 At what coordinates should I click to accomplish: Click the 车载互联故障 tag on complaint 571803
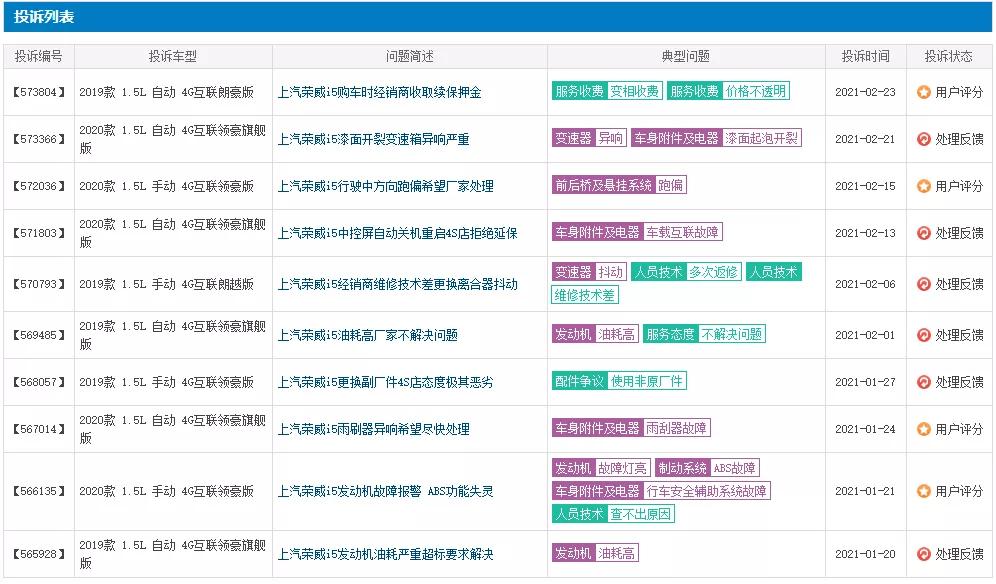click(x=685, y=232)
